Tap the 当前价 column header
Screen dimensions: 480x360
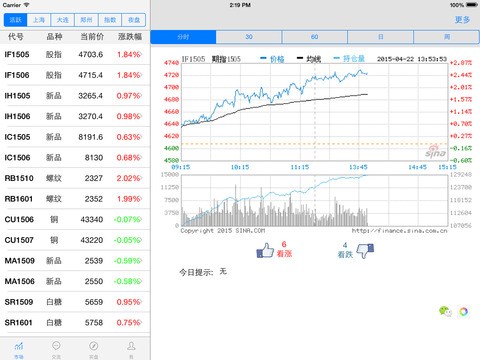[x=92, y=36]
